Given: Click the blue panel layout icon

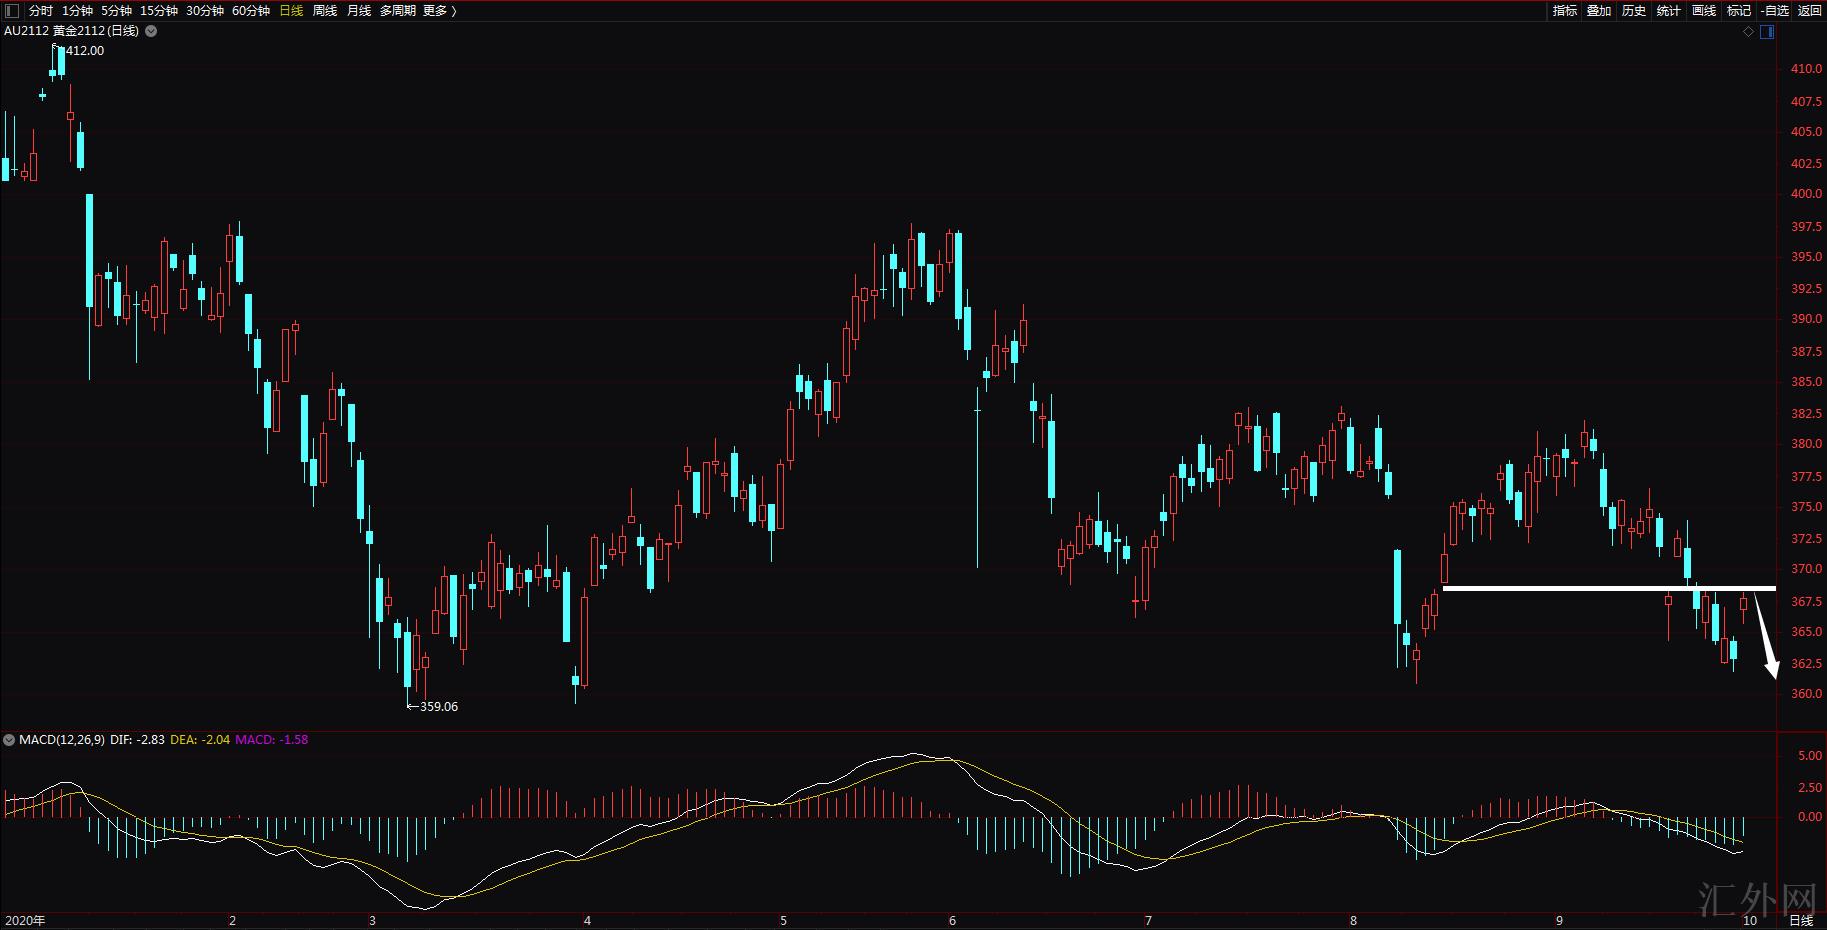Looking at the screenshot, I should point(1767,32).
